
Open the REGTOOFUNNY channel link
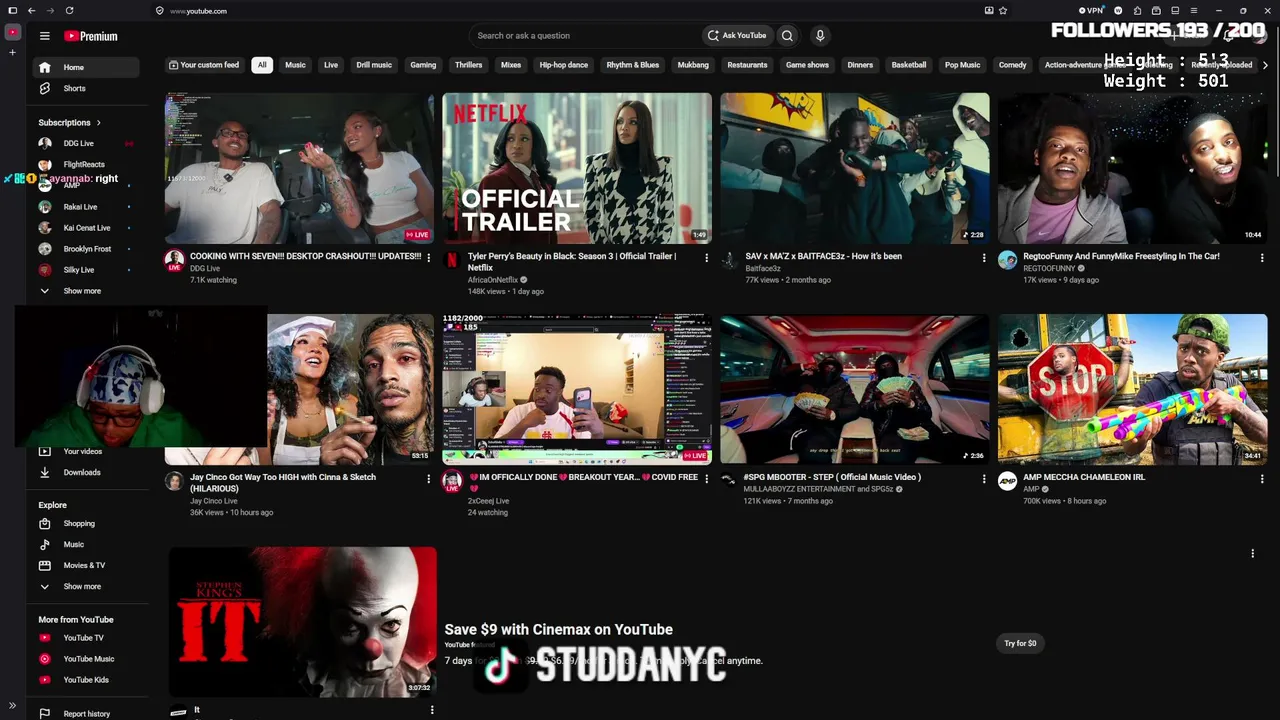(x=1049, y=268)
